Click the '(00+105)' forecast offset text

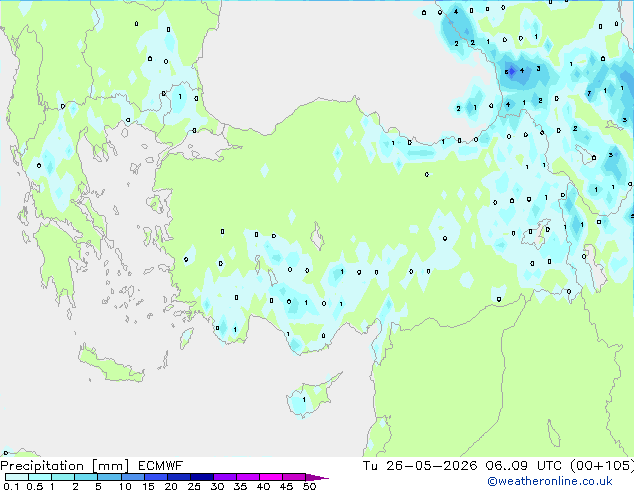coord(601,466)
